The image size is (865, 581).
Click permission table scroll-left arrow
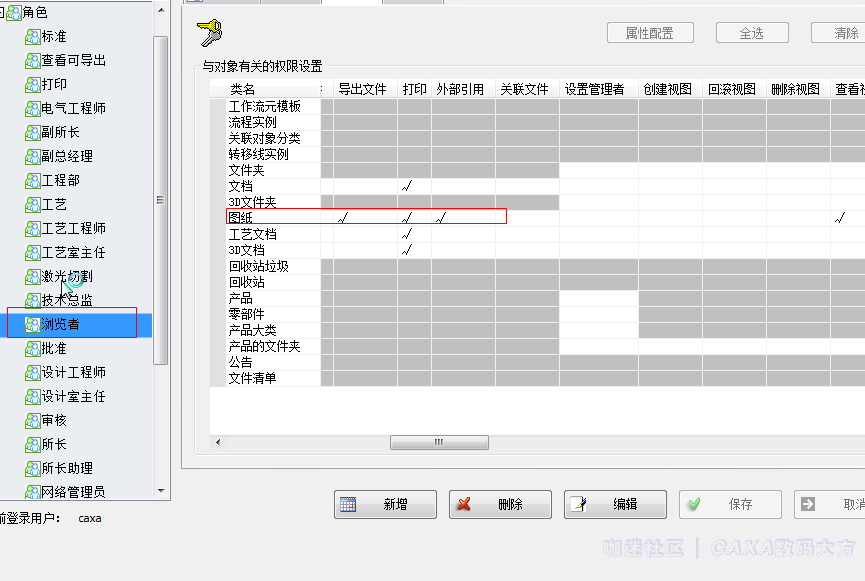point(218,443)
